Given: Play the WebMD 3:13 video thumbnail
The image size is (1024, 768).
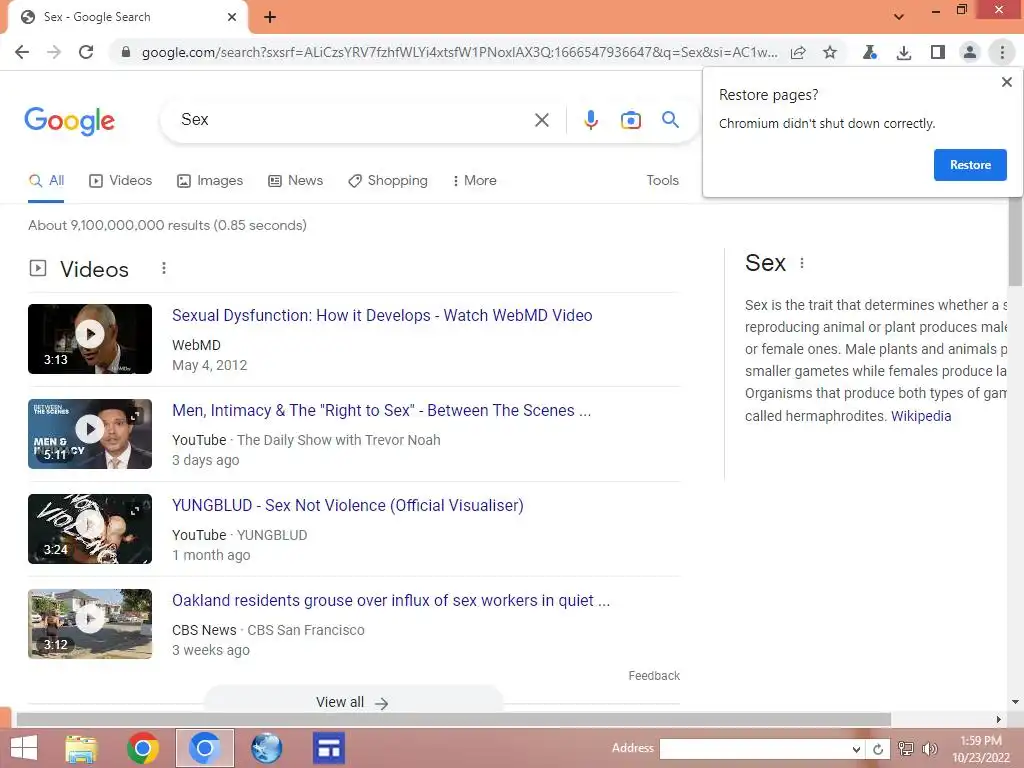Looking at the screenshot, I should (x=90, y=339).
